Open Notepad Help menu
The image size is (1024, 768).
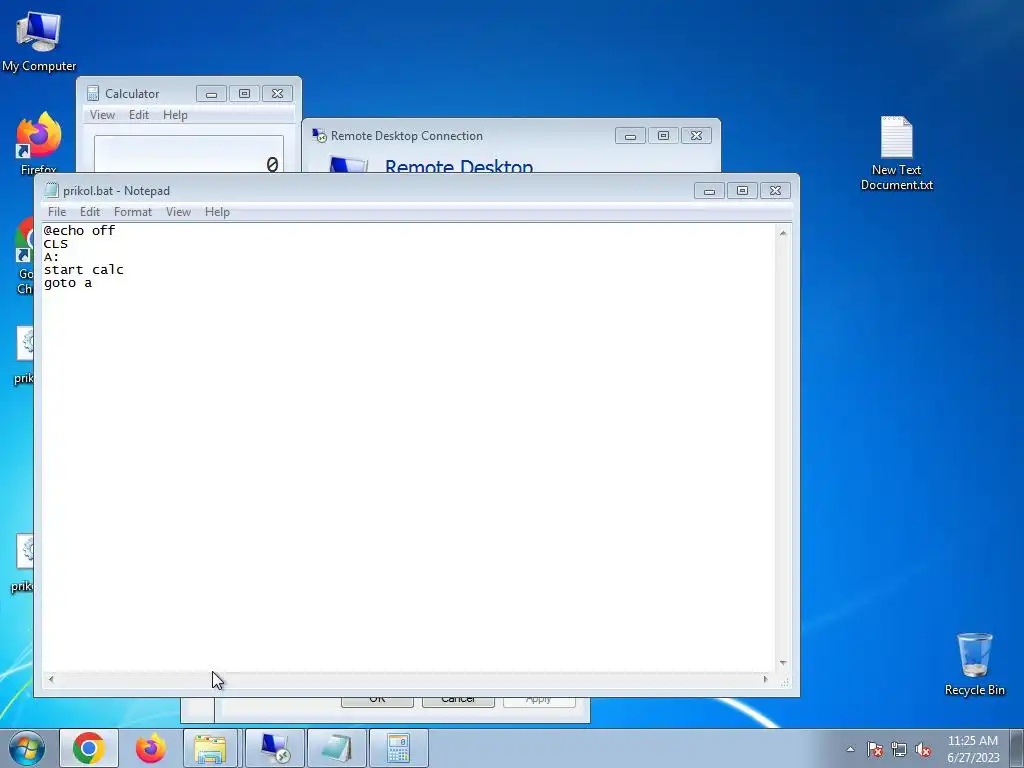click(x=217, y=212)
